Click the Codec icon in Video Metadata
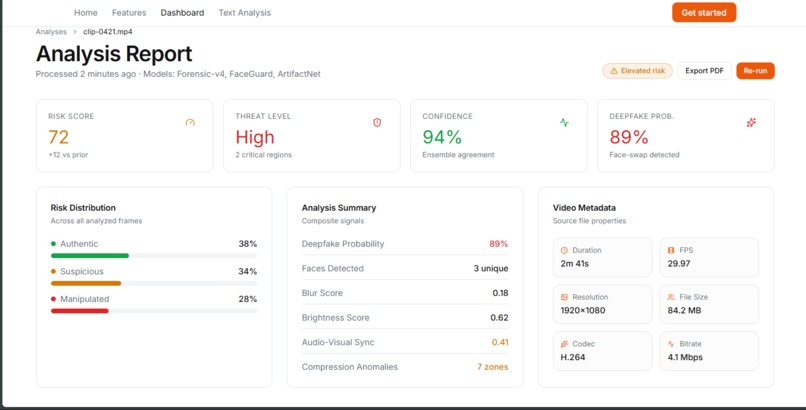 564,344
